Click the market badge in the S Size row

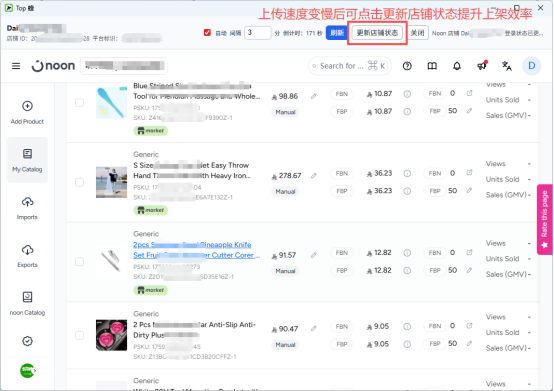point(151,210)
